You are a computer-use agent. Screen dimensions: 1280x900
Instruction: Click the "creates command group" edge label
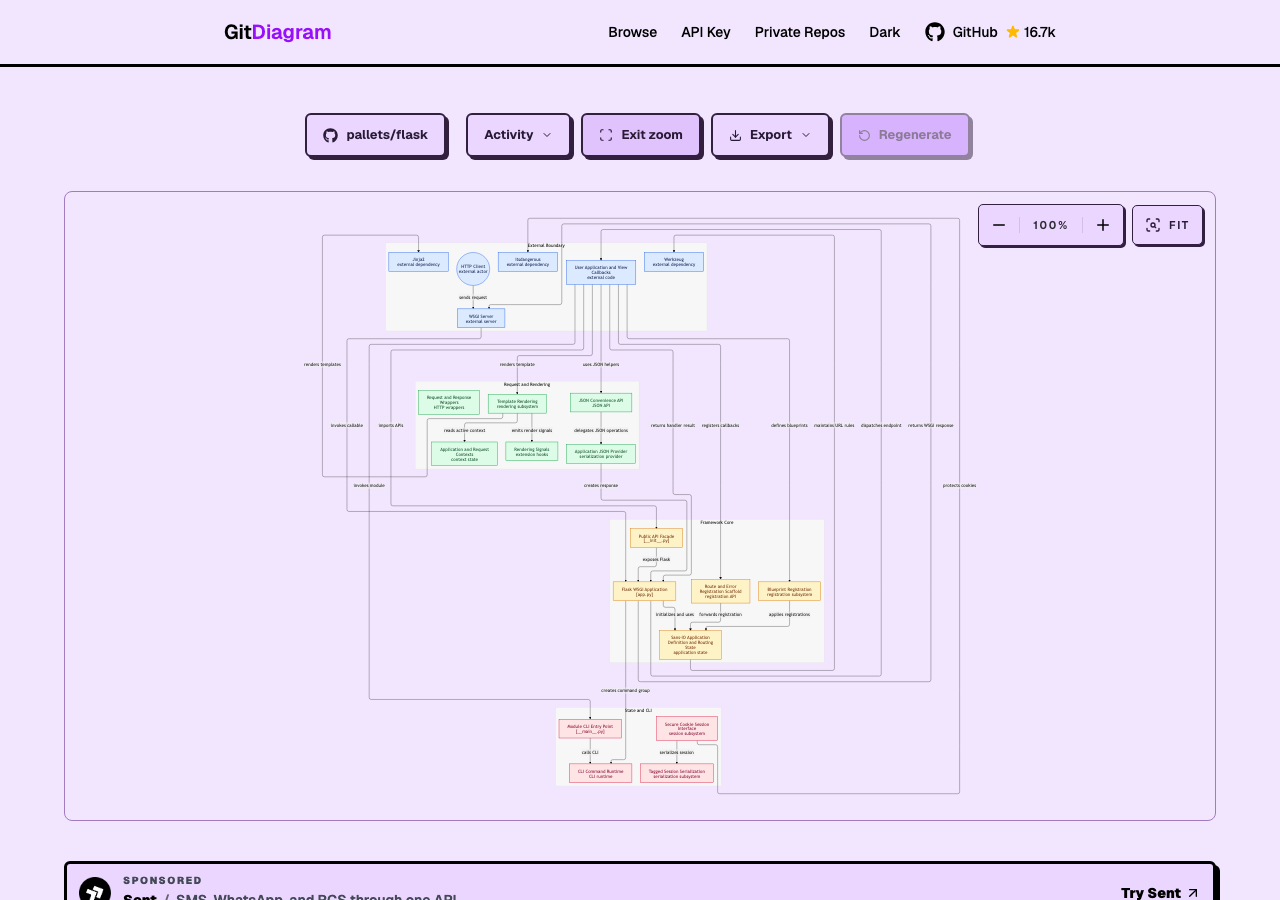pyautogui.click(x=625, y=690)
